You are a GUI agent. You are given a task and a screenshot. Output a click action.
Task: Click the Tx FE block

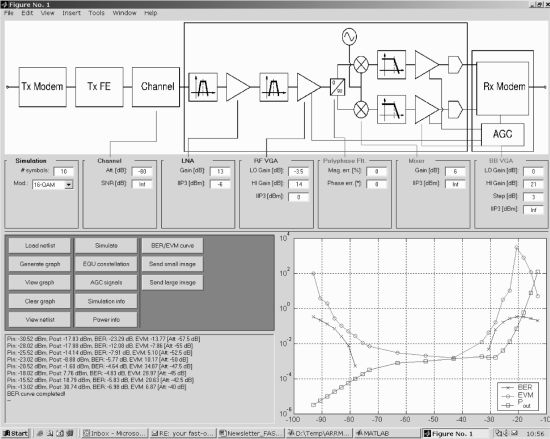point(99,87)
